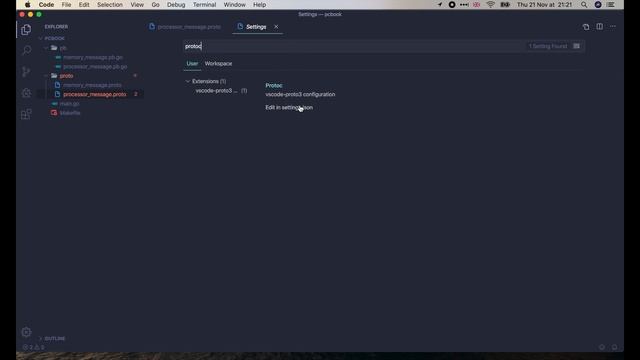Switch to the Workspace settings tab

[218, 64]
